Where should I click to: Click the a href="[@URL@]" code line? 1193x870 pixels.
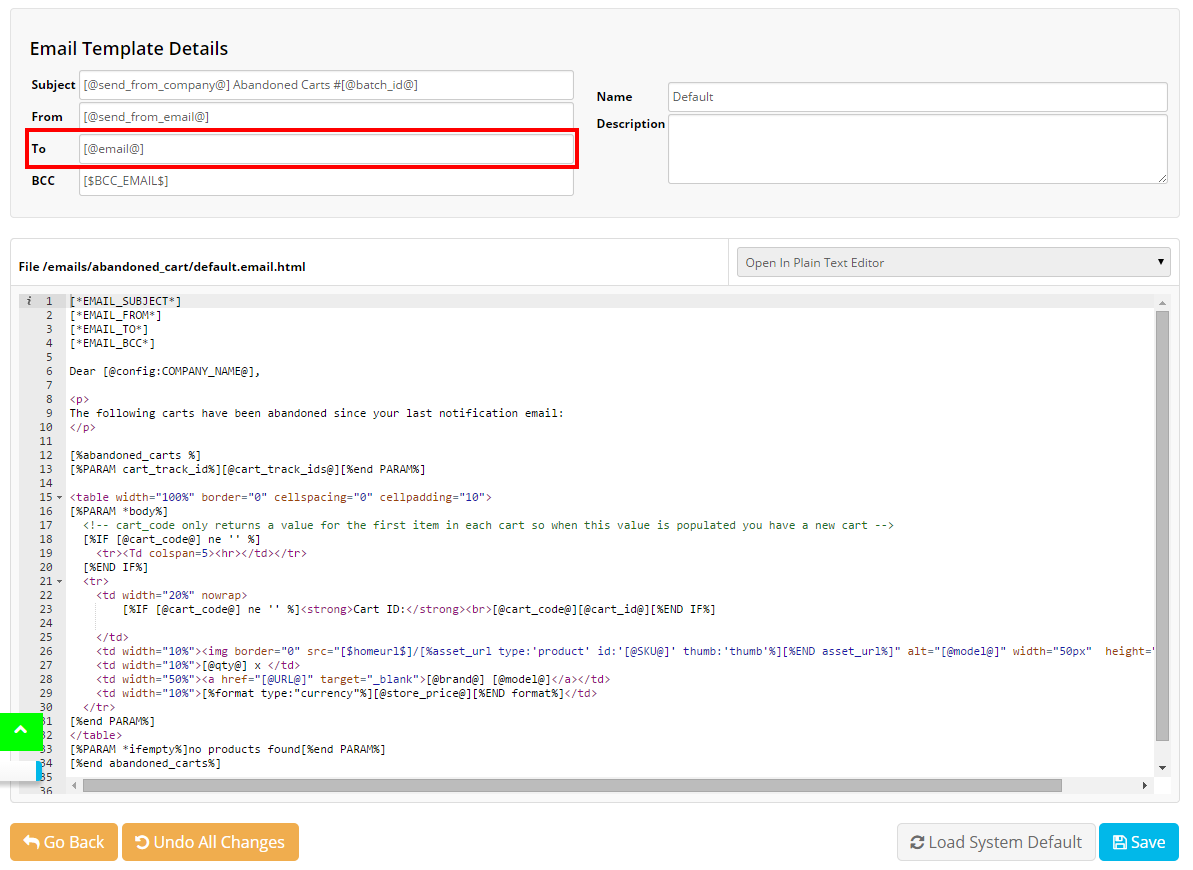pos(353,680)
